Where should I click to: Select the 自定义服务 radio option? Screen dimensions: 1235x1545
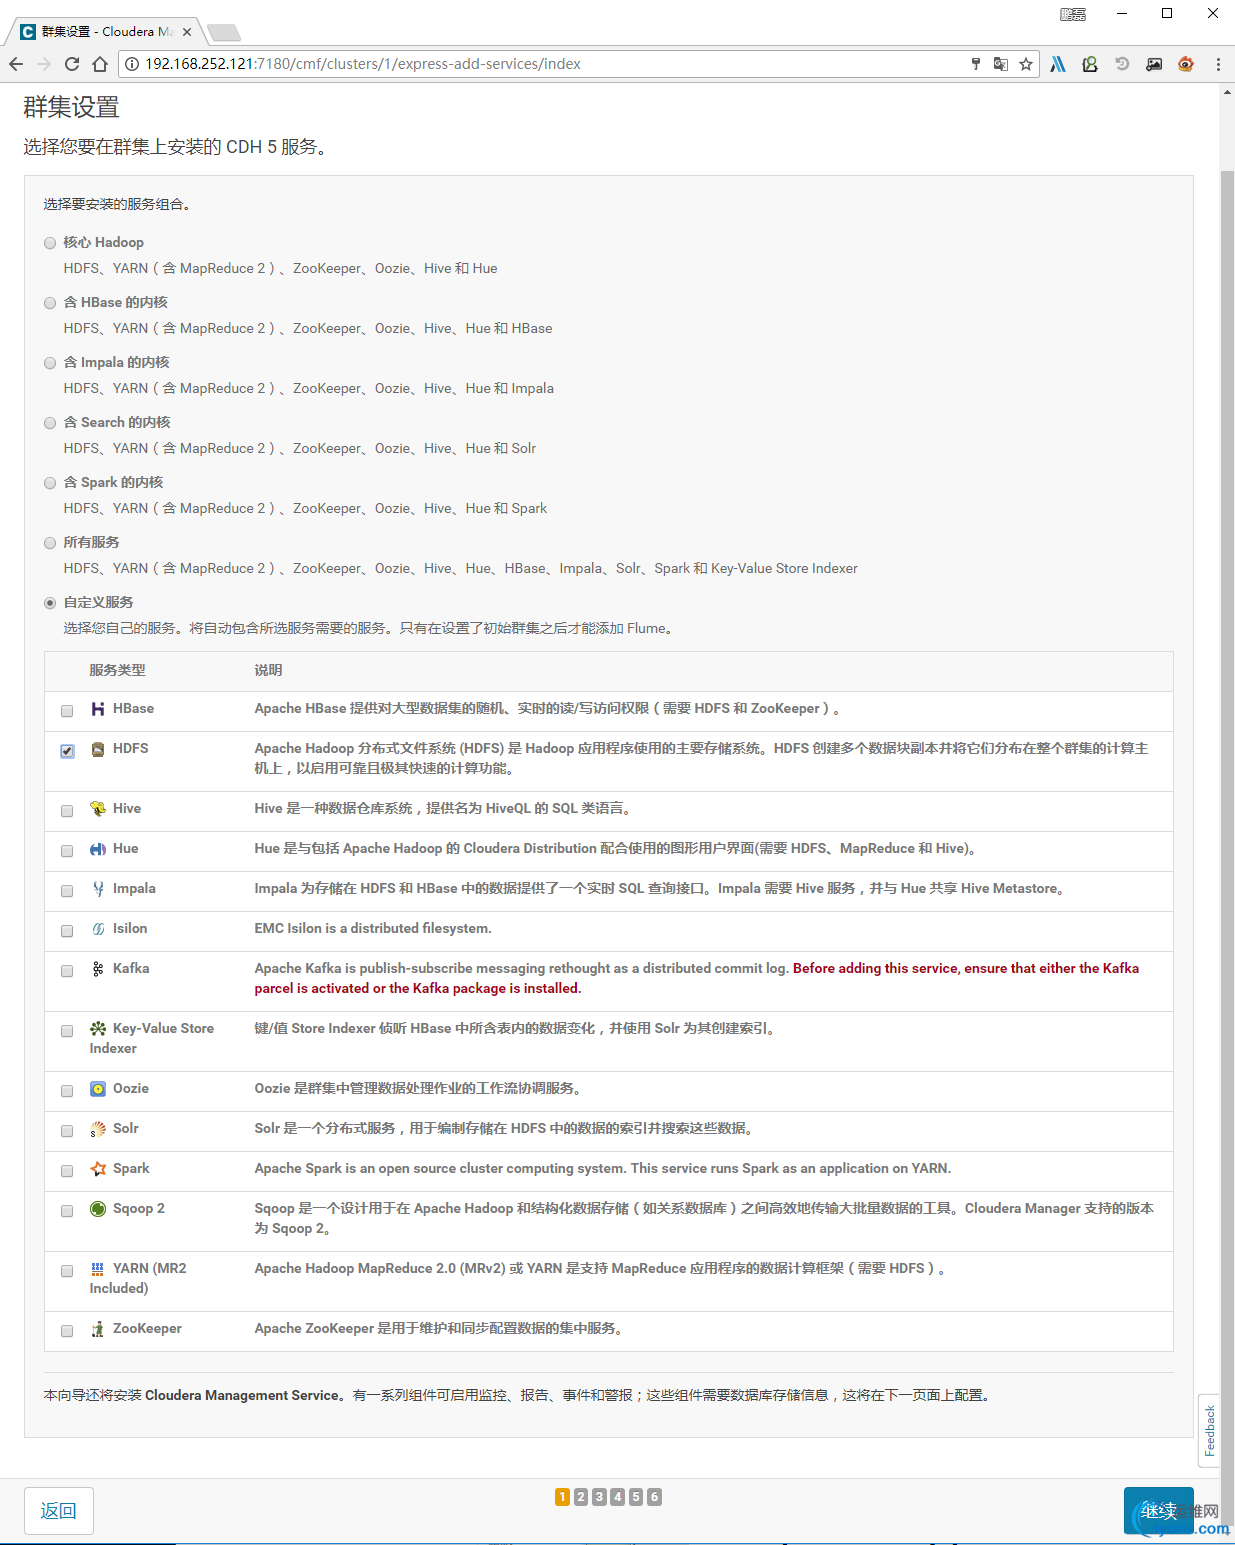click(50, 603)
